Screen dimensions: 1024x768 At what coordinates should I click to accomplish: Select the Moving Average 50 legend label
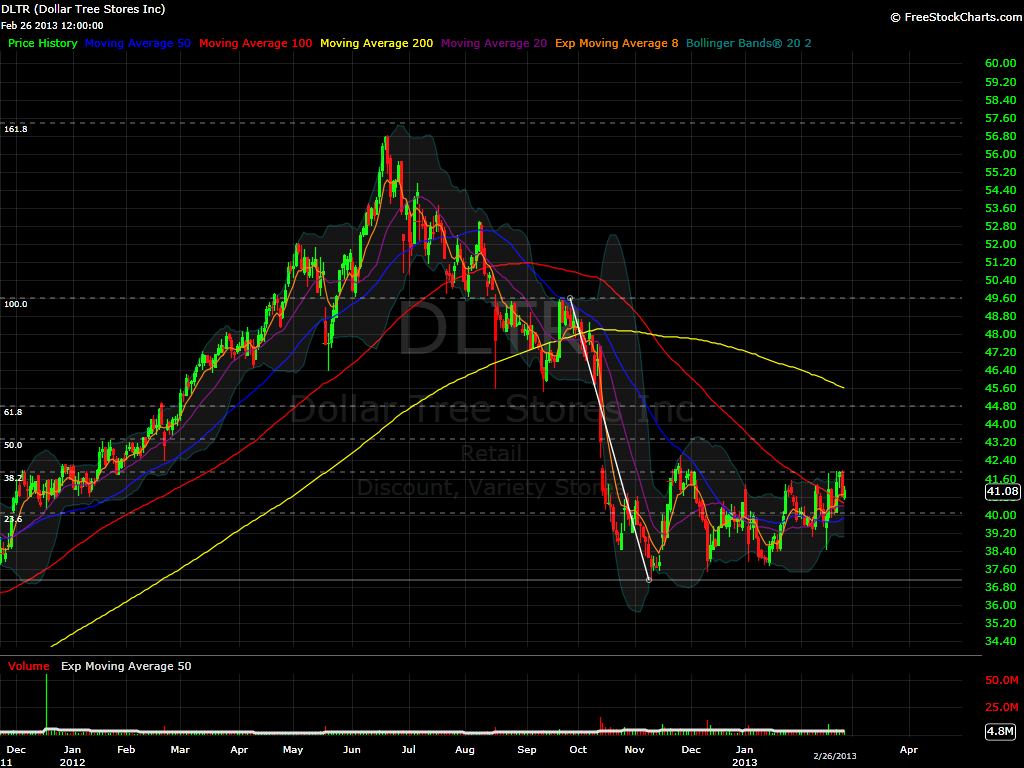pyautogui.click(x=138, y=43)
